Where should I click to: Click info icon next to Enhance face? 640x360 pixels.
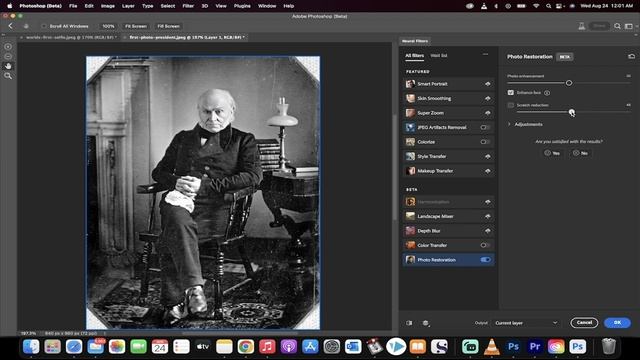(x=547, y=93)
